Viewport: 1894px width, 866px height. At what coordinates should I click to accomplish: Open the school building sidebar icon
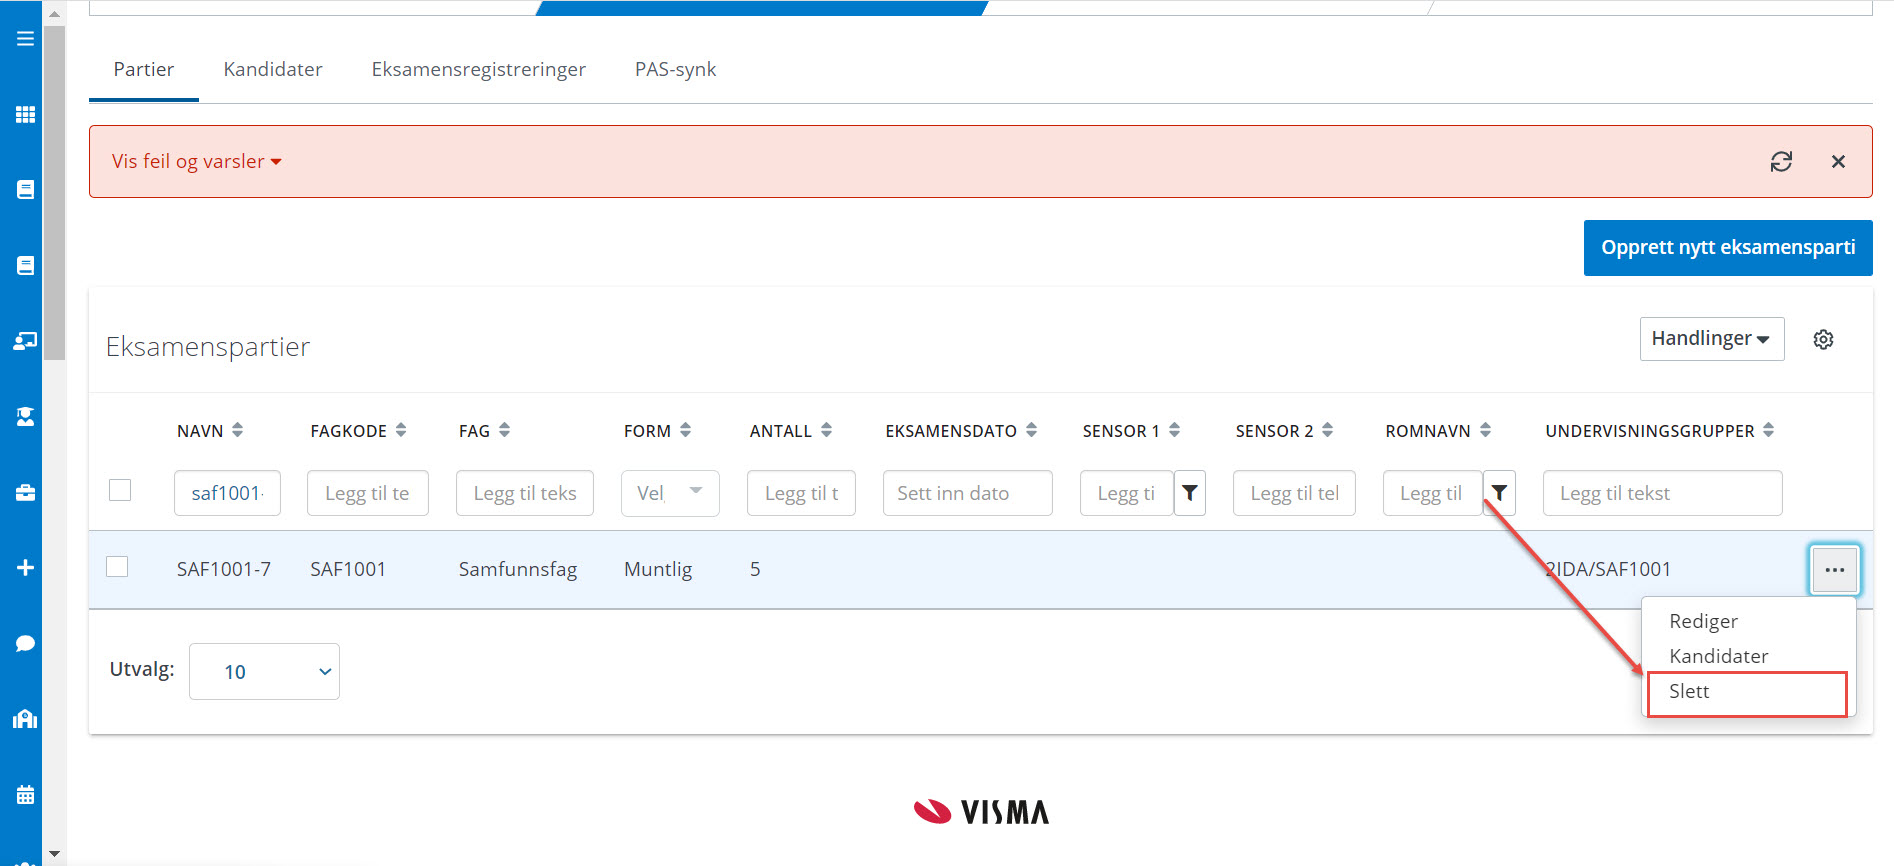tap(25, 719)
